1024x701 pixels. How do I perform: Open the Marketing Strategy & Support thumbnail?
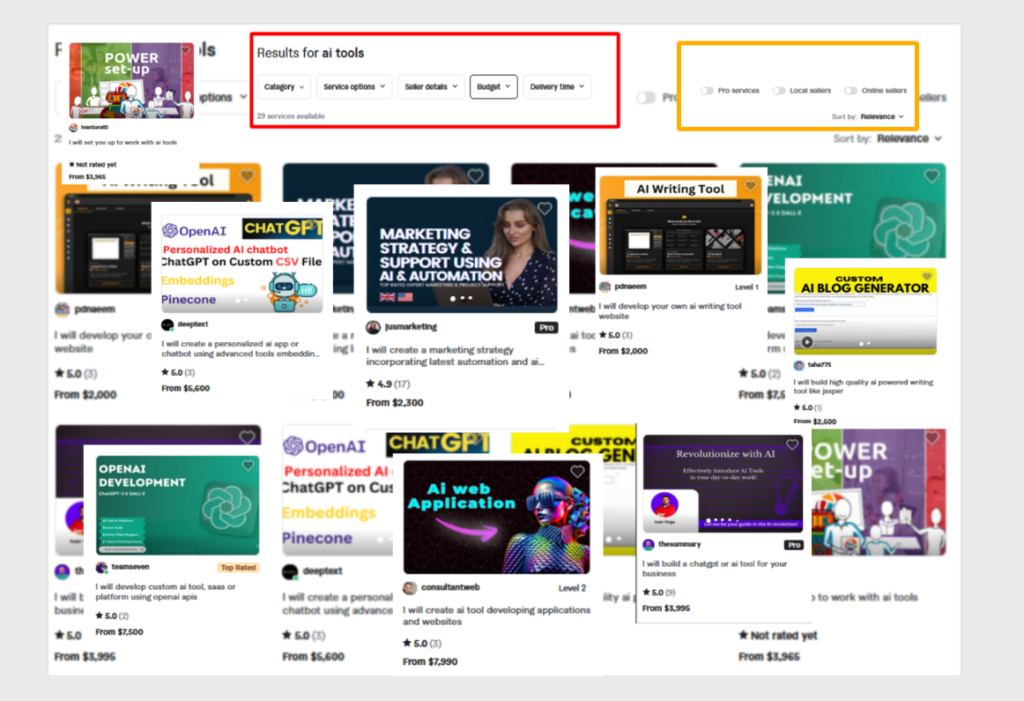(462, 254)
